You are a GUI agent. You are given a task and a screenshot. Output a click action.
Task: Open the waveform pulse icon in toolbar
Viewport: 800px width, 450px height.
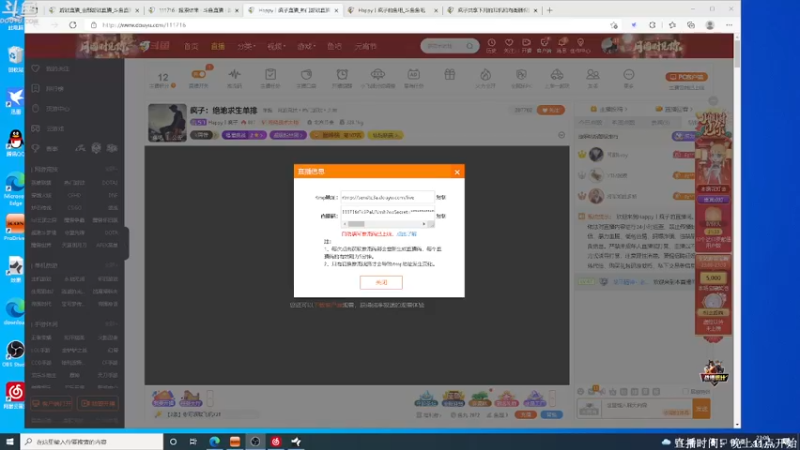pyautogui.click(x=234, y=74)
